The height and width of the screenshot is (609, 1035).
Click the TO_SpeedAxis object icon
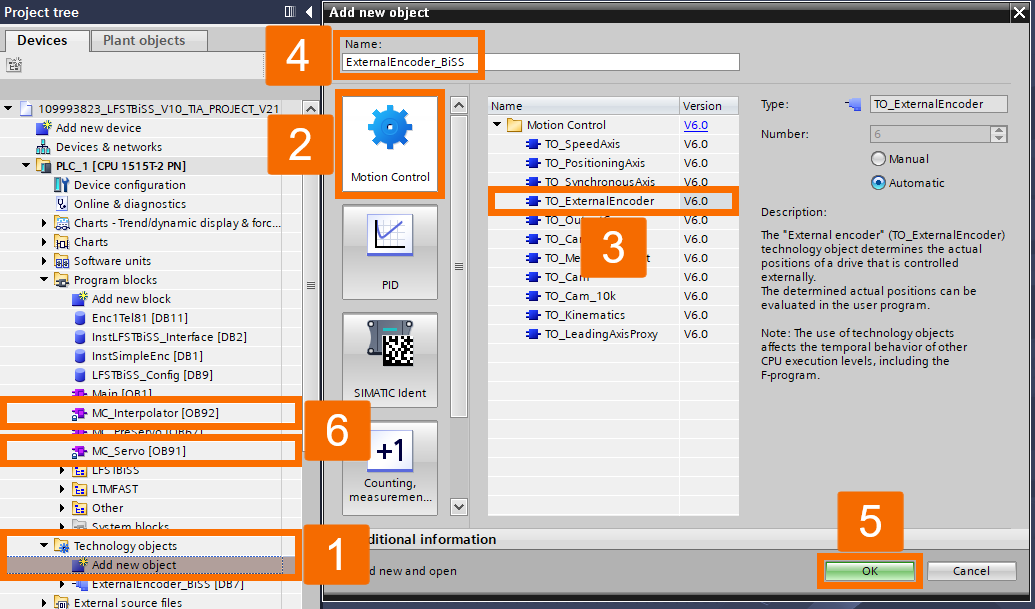pos(533,144)
